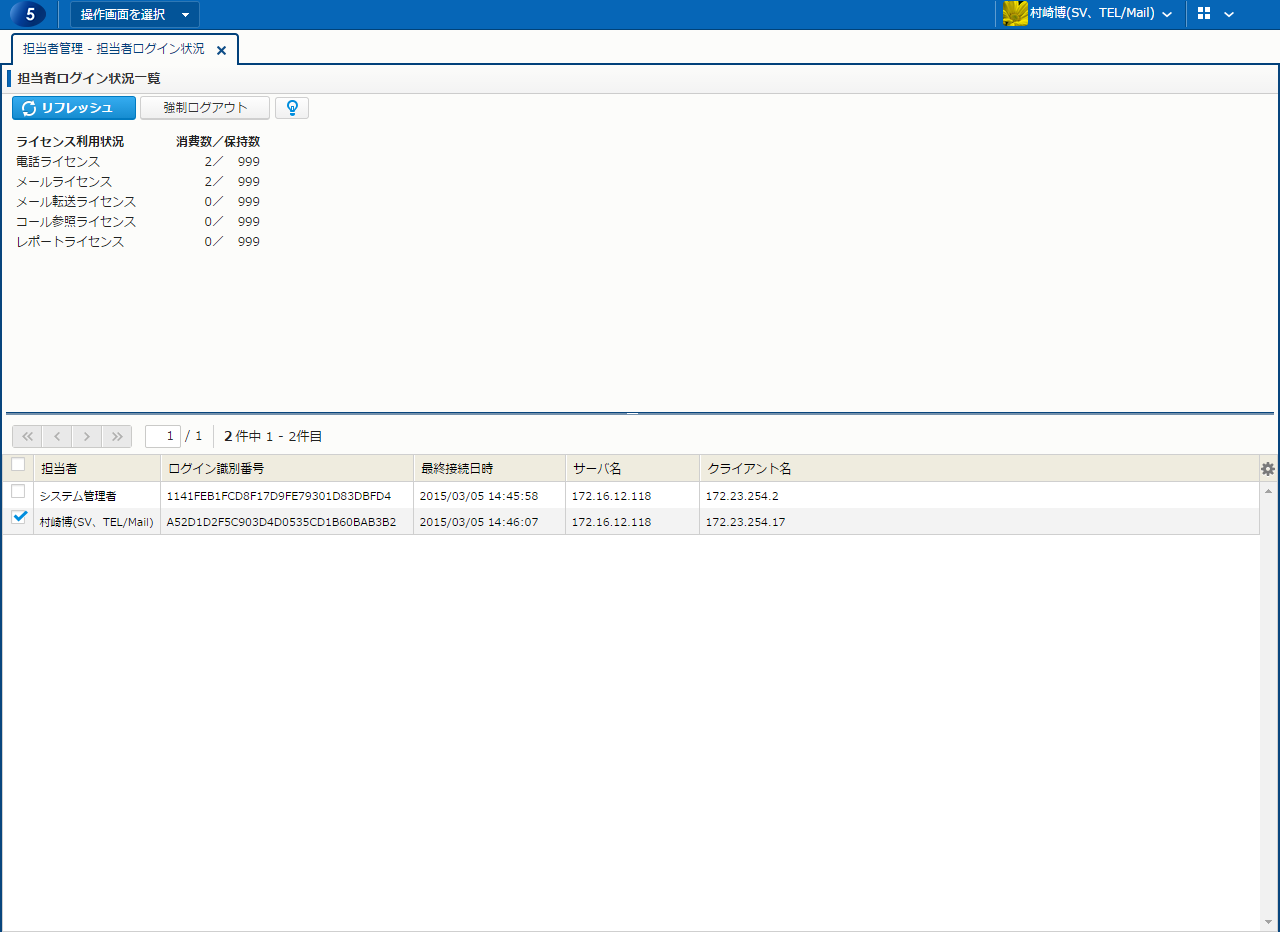Check the システム管理者 row checkbox
The width and height of the screenshot is (1280, 932).
tap(18, 492)
